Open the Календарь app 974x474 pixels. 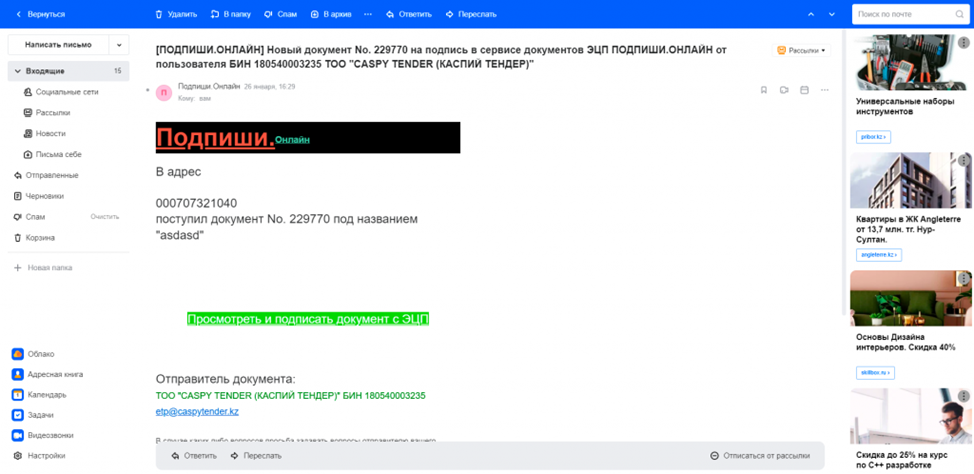pos(39,394)
